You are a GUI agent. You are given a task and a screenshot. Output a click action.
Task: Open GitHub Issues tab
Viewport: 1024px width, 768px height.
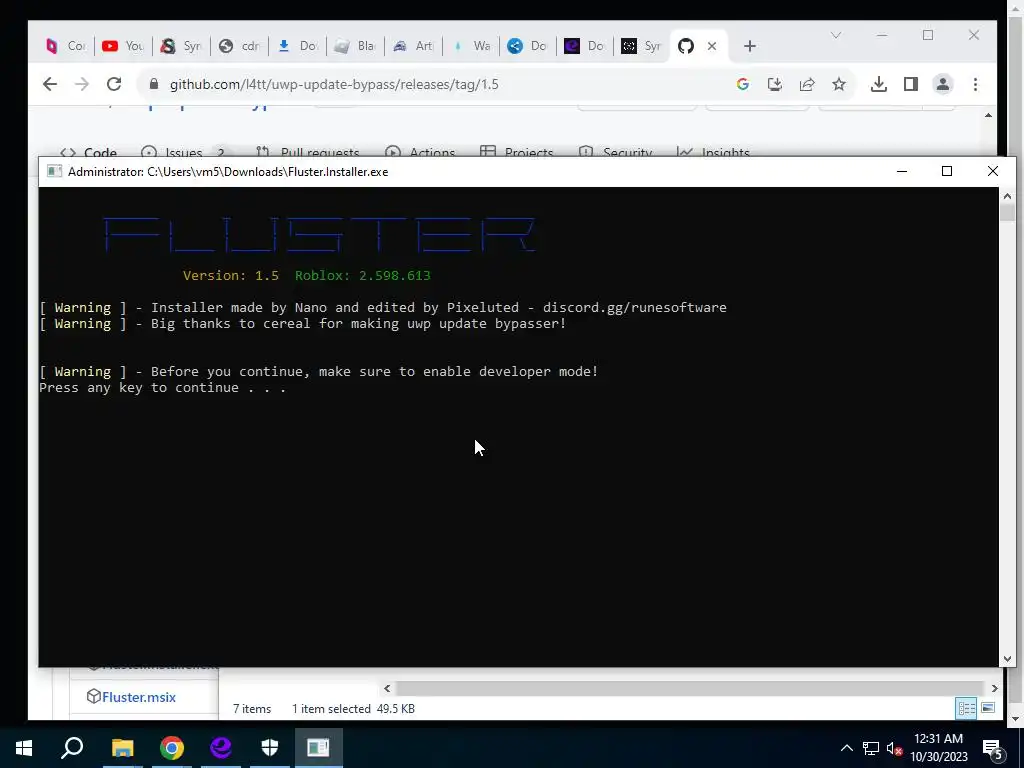coord(183,152)
